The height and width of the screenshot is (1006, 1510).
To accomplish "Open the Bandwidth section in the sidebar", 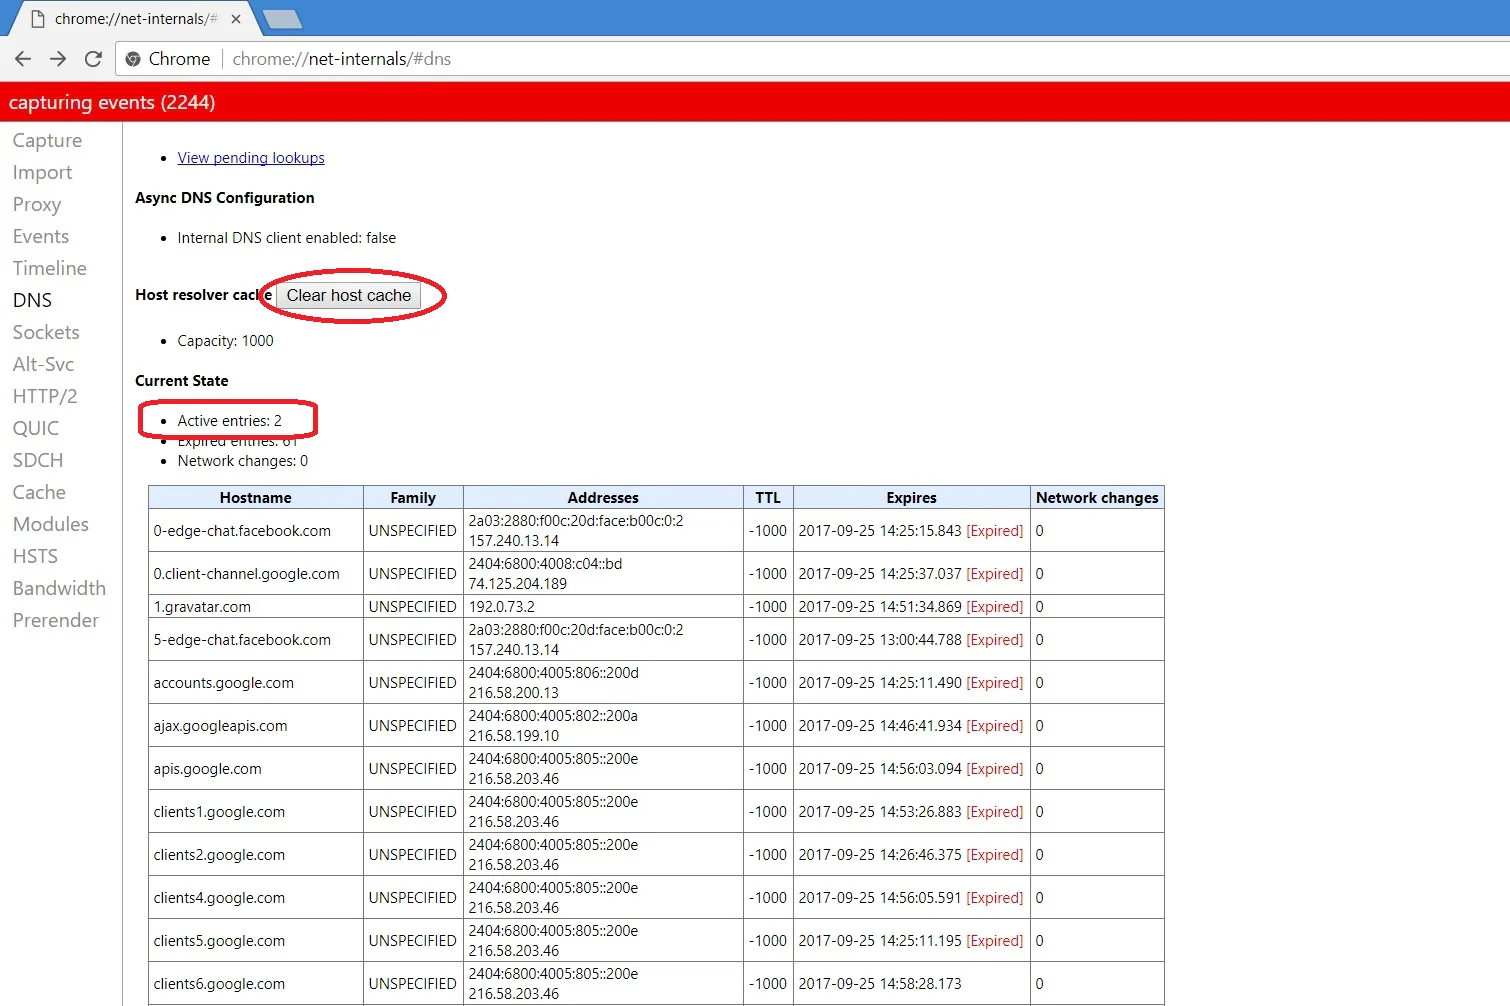I will pos(59,588).
